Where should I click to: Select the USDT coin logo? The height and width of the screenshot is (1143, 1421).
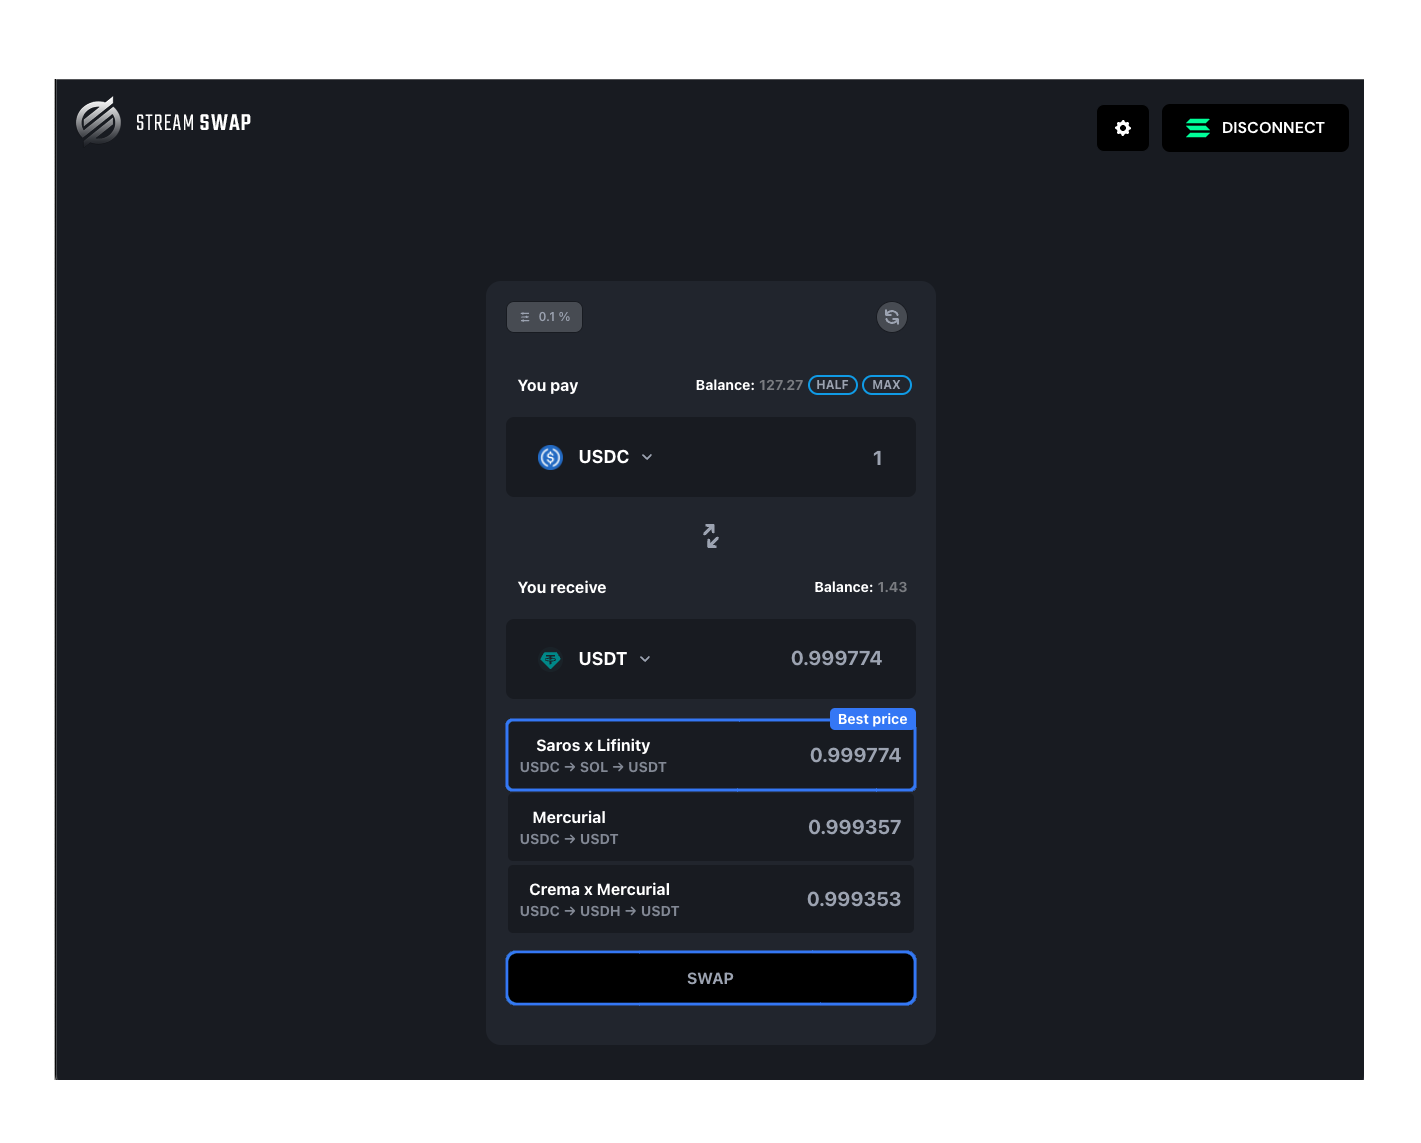(551, 659)
